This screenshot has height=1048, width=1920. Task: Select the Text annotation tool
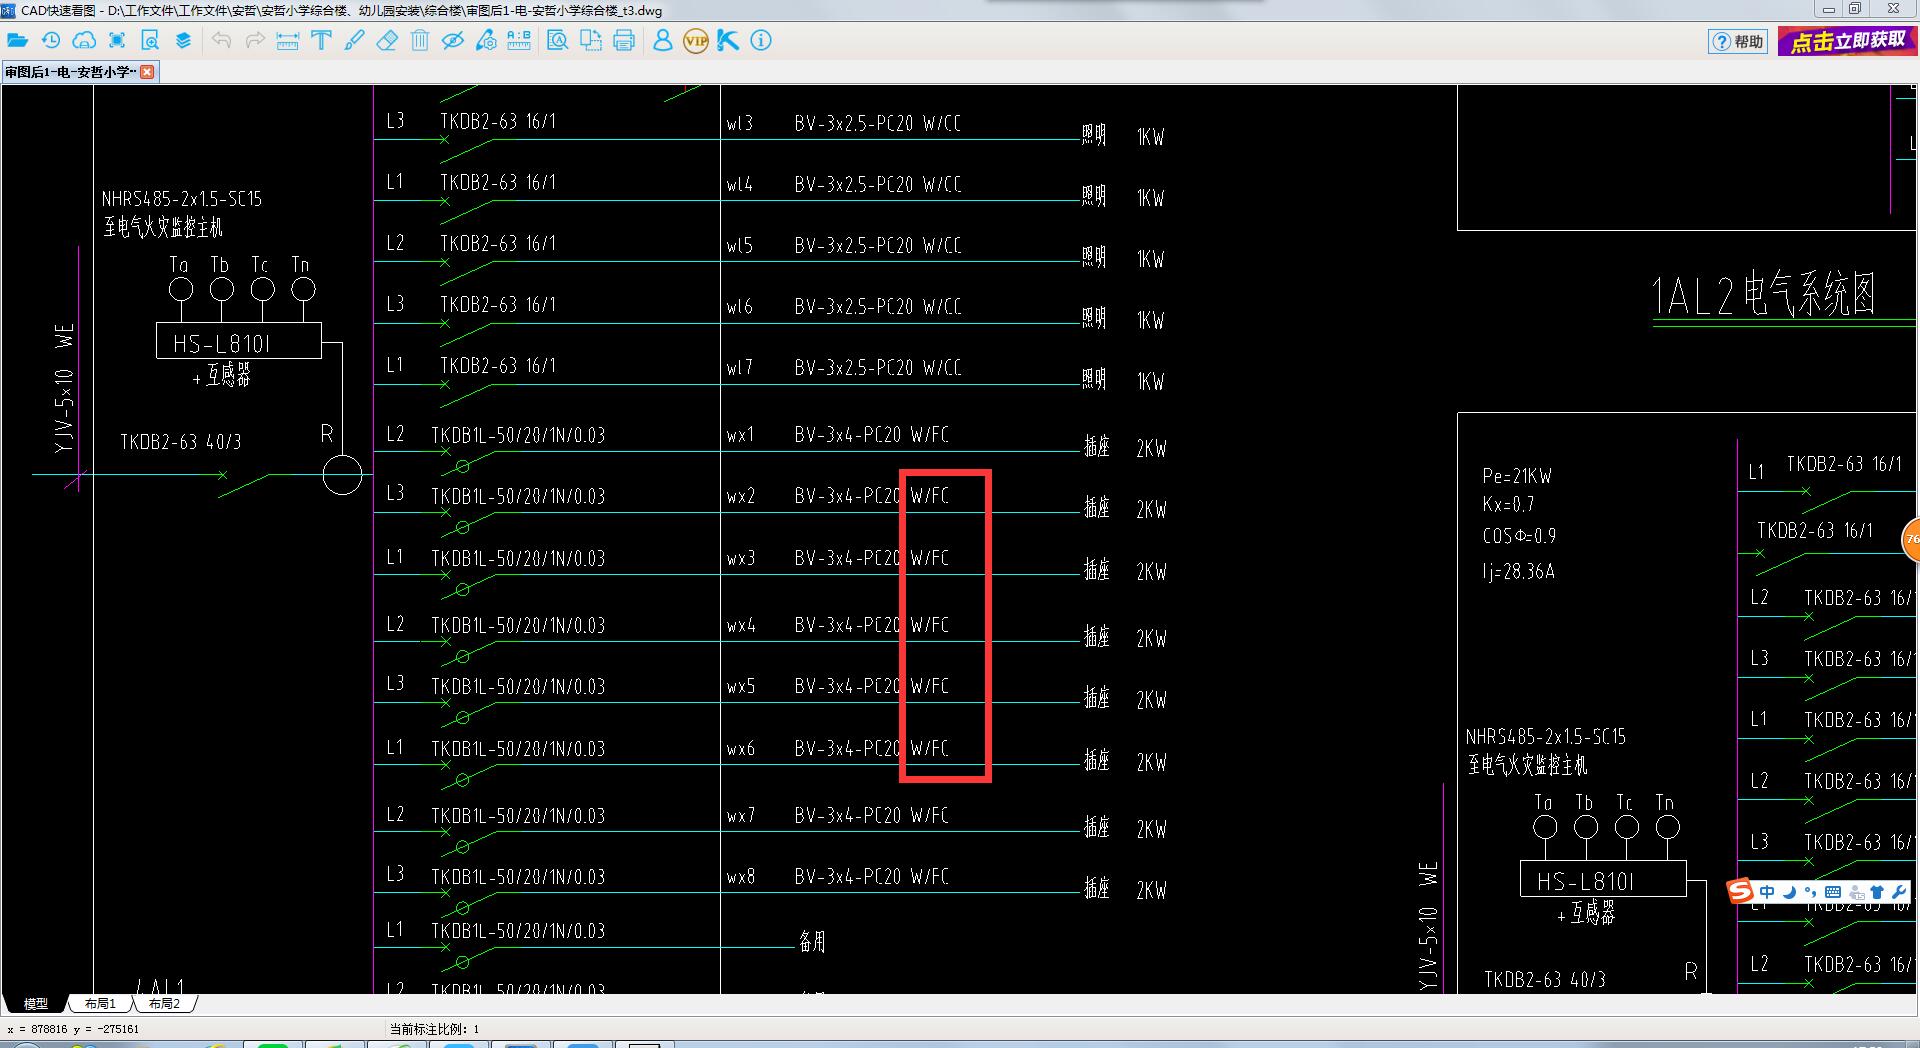point(321,41)
